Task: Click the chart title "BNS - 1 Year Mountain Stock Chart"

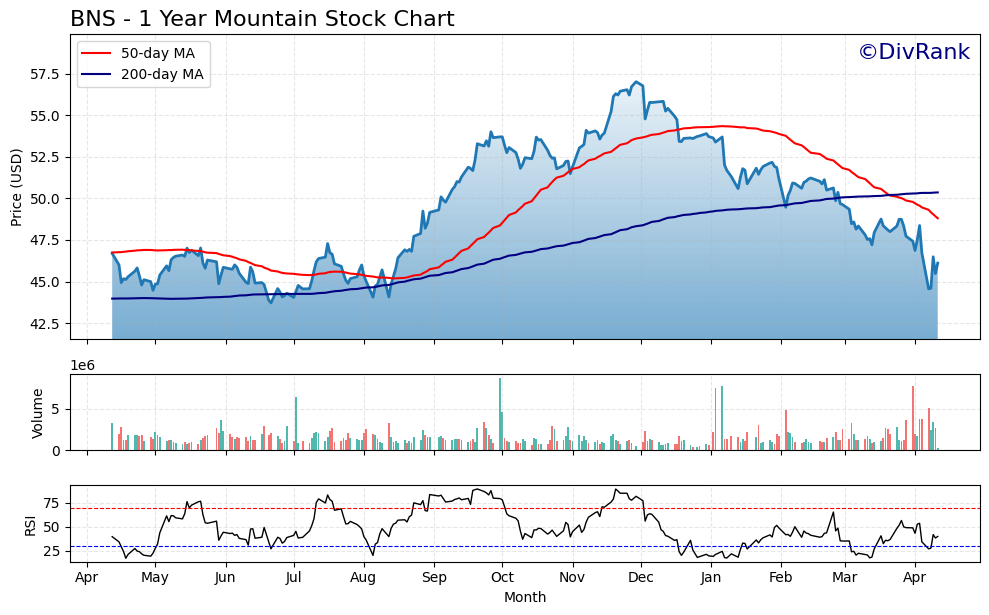Action: click(x=262, y=19)
